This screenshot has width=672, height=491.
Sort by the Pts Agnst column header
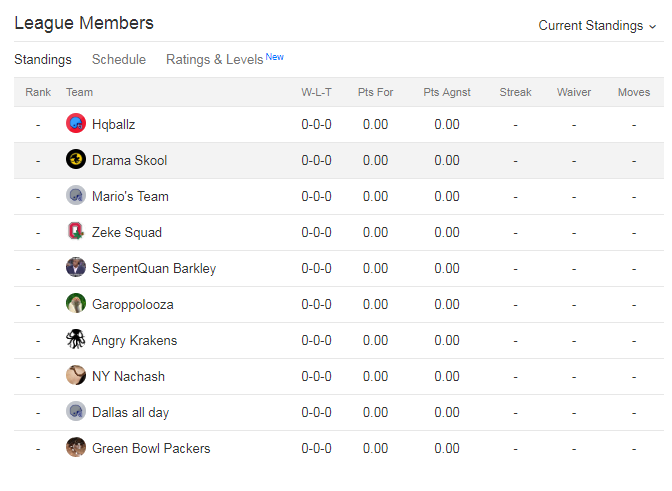tap(447, 92)
